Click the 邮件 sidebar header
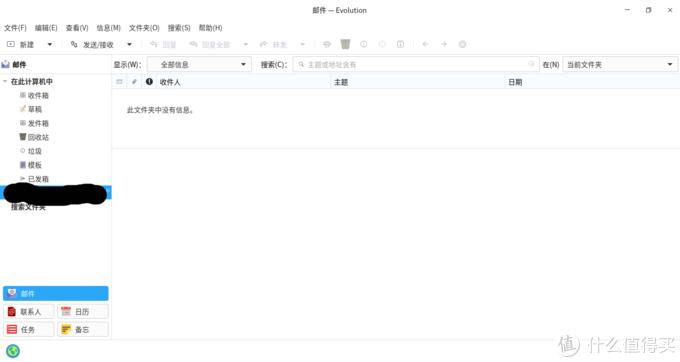The width and height of the screenshot is (680, 362). click(14, 65)
